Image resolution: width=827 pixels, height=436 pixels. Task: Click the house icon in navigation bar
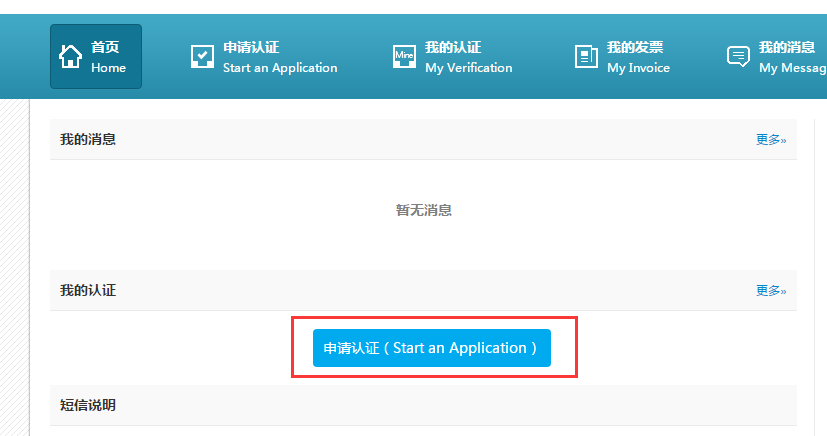coord(70,57)
